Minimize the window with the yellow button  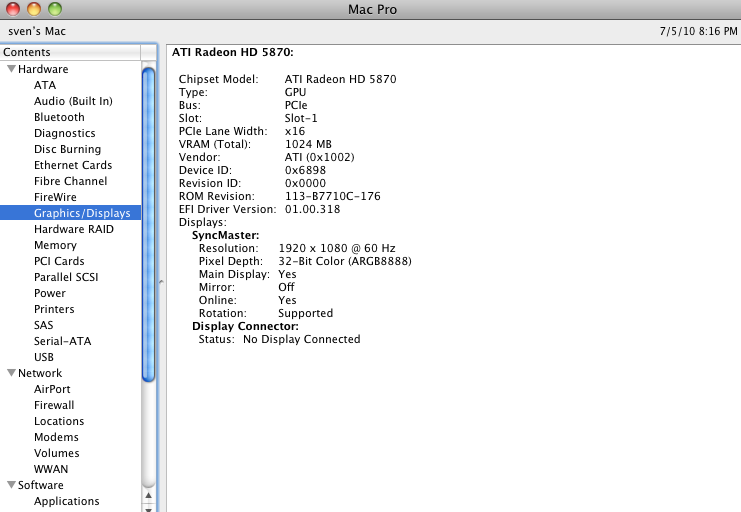point(34,9)
